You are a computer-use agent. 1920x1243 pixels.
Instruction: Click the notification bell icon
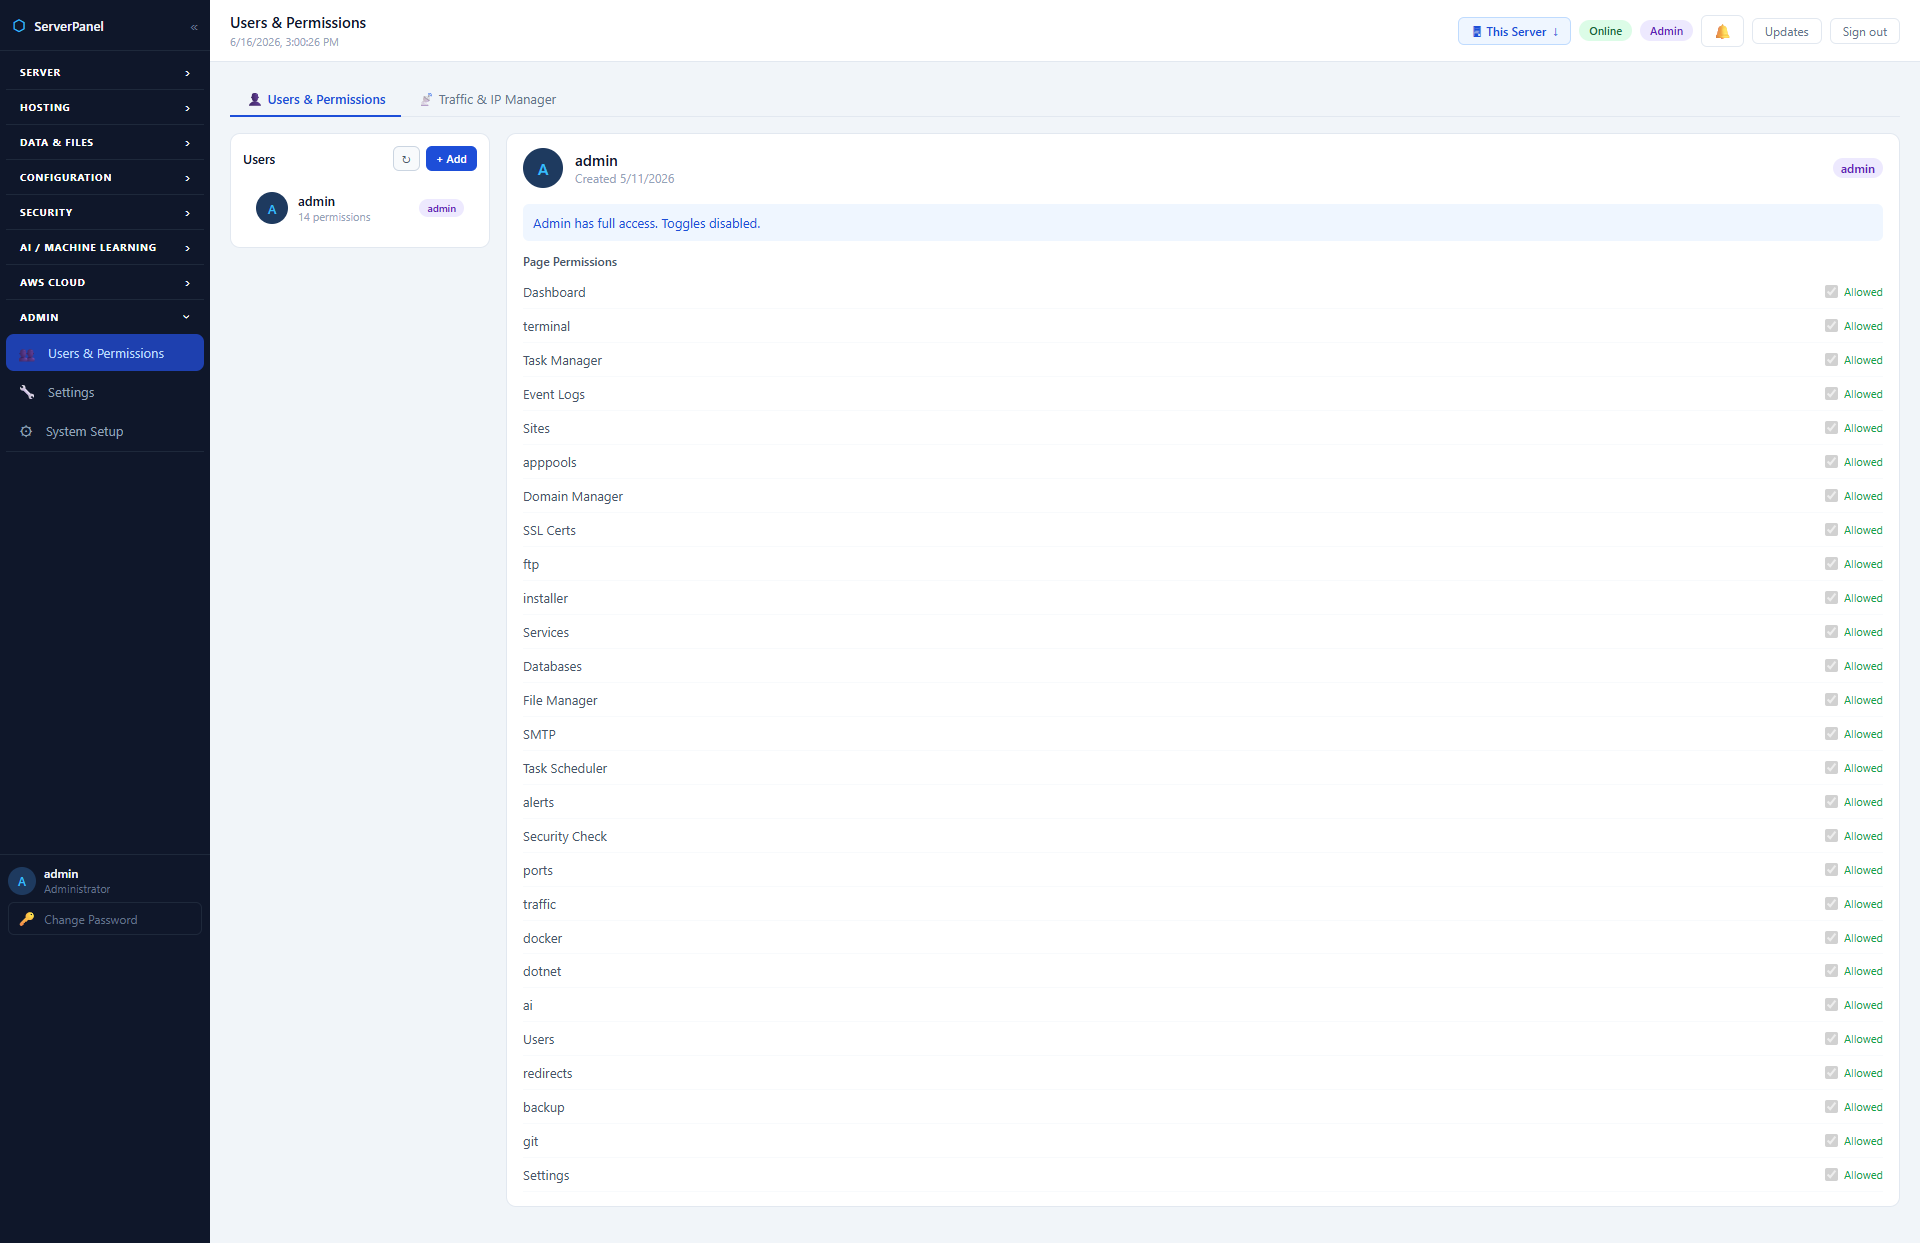(x=1722, y=32)
